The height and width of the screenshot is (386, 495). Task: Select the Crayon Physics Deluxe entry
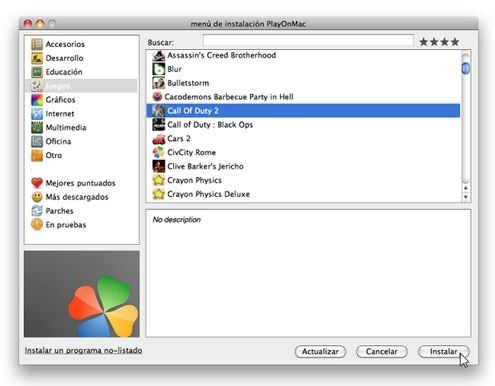point(303,194)
